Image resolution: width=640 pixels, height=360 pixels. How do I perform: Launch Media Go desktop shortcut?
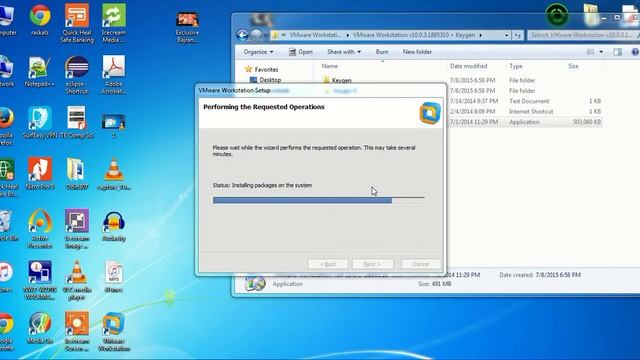pos(40,328)
